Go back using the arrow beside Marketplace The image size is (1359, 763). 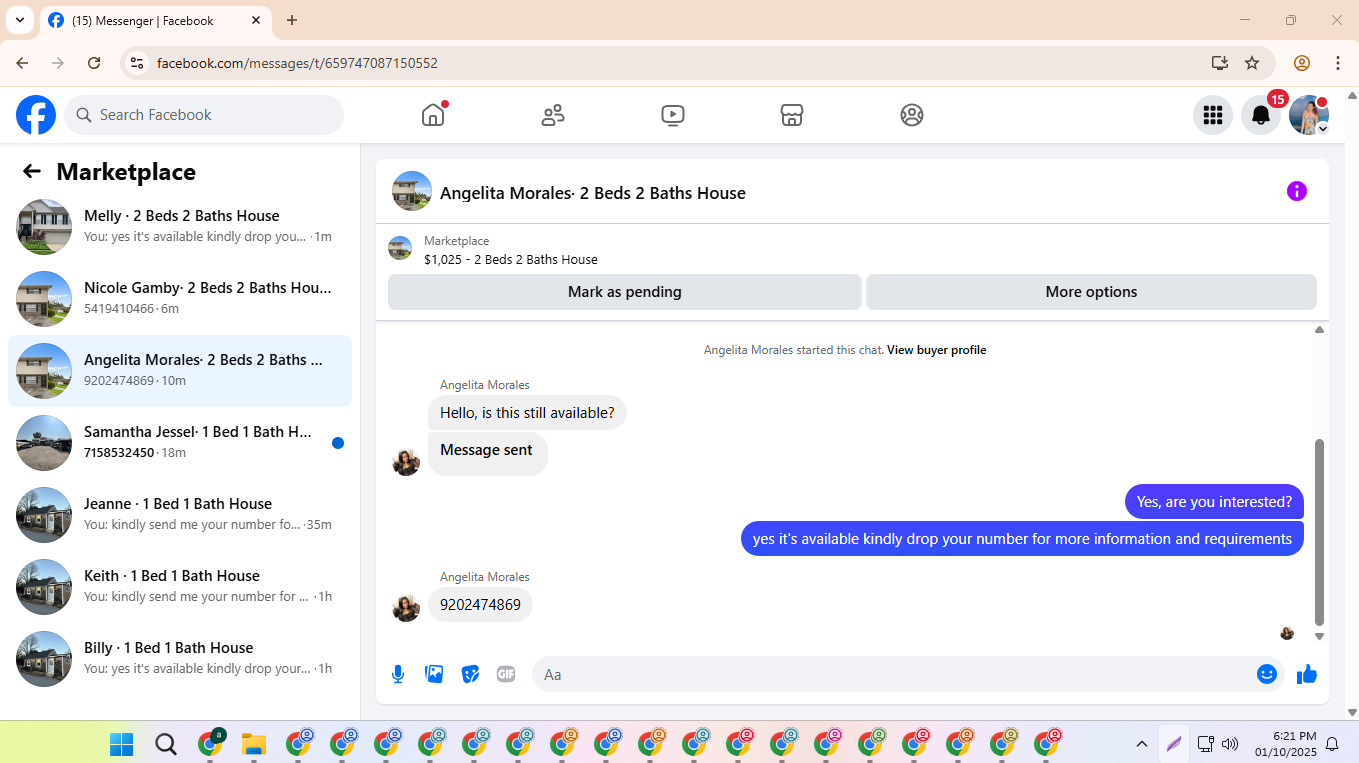point(32,171)
